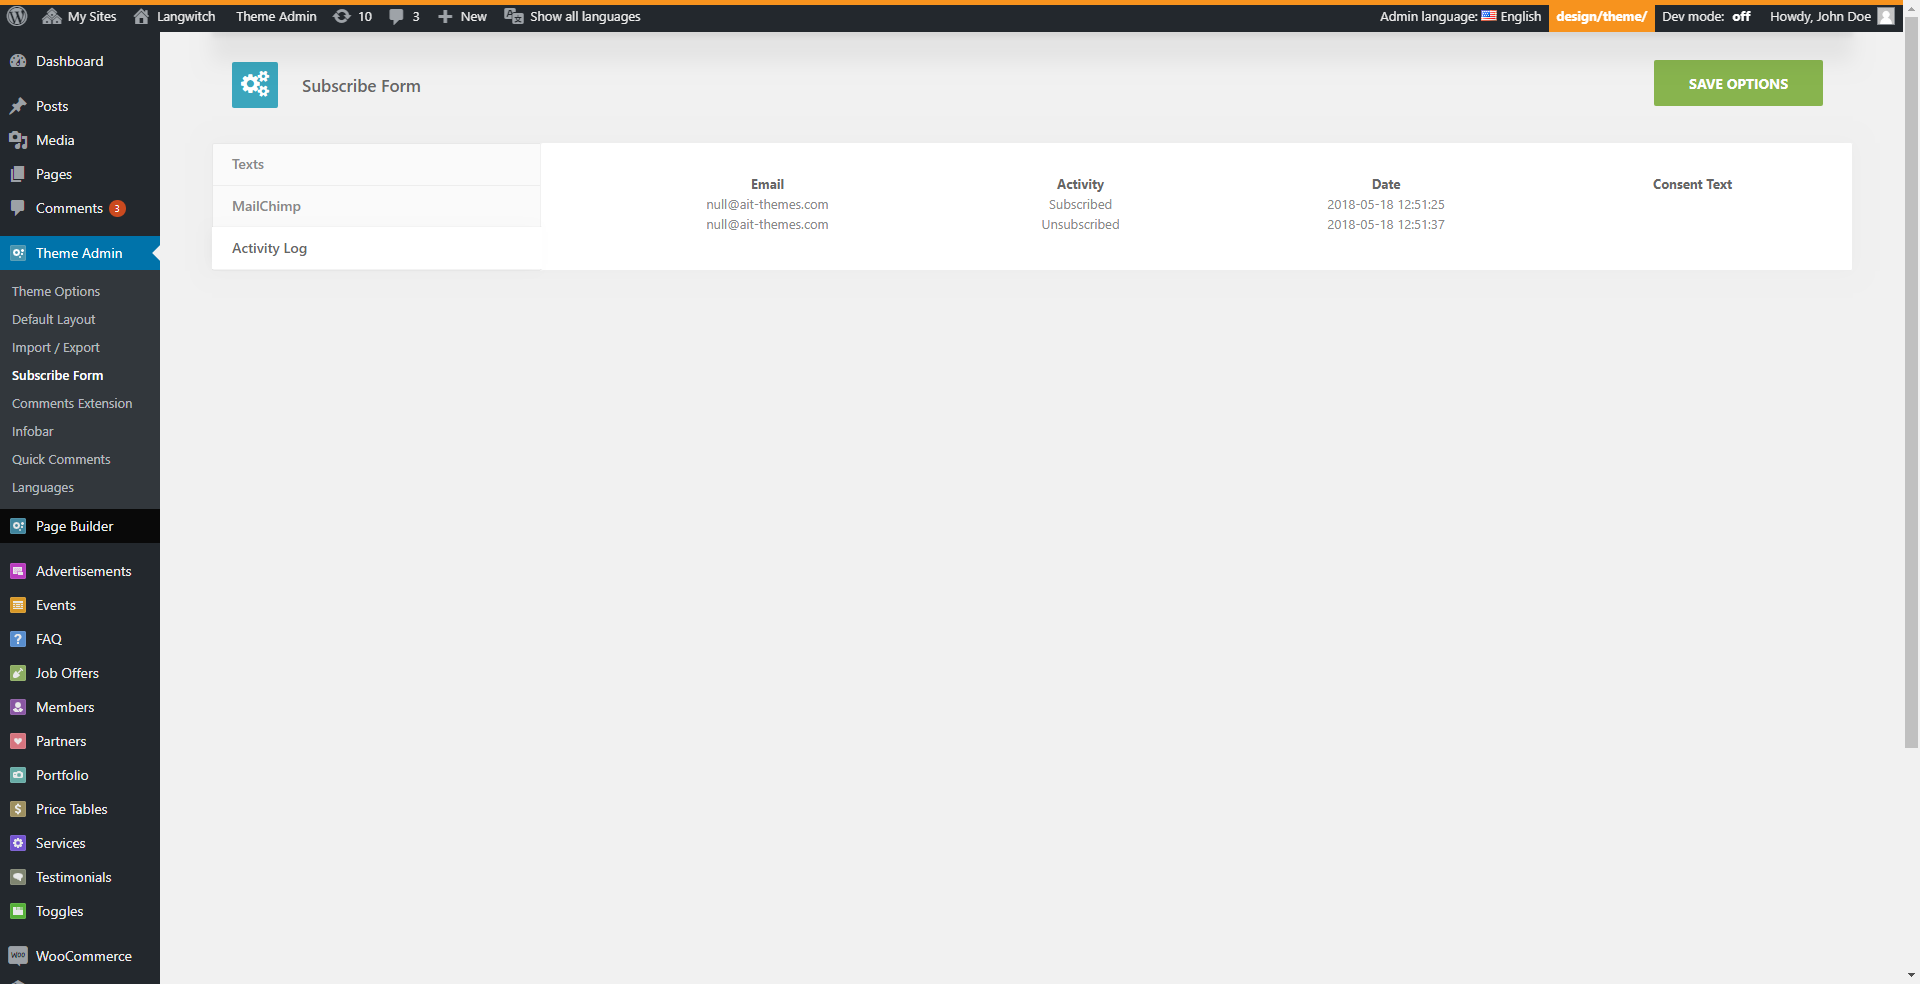Click the vertical page scrollbar thumb
Viewport: 1920px width, 984px height.
point(1911,380)
